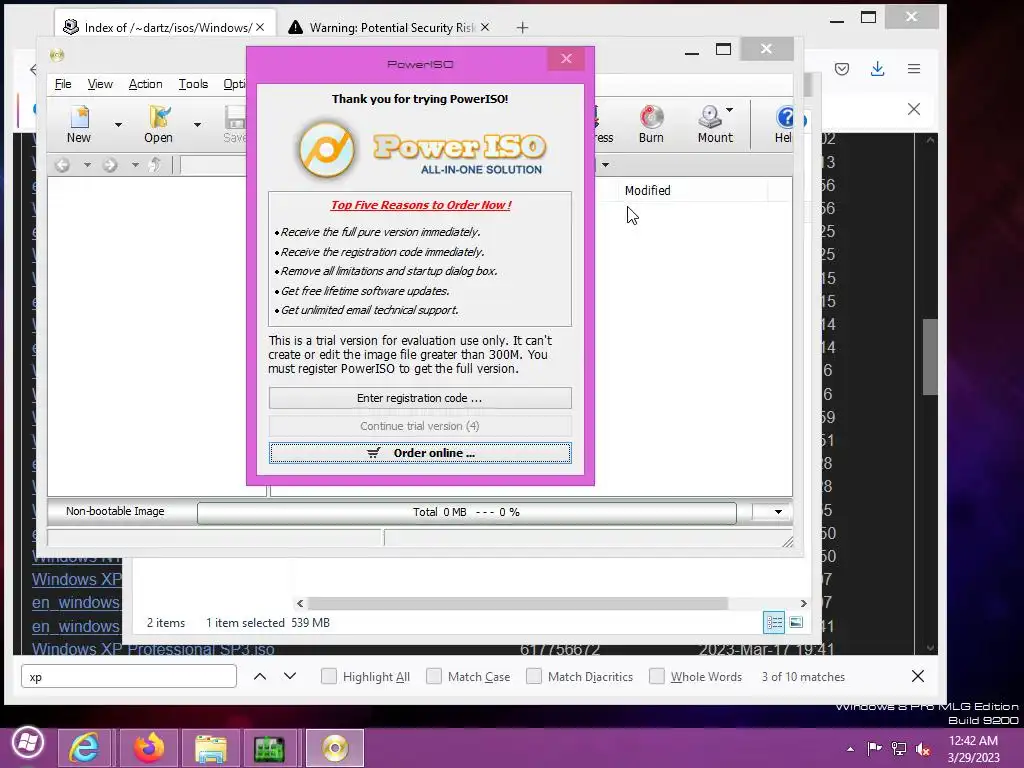The height and width of the screenshot is (768, 1024).
Task: Open the Back history dropdown arrow
Action: 87,165
